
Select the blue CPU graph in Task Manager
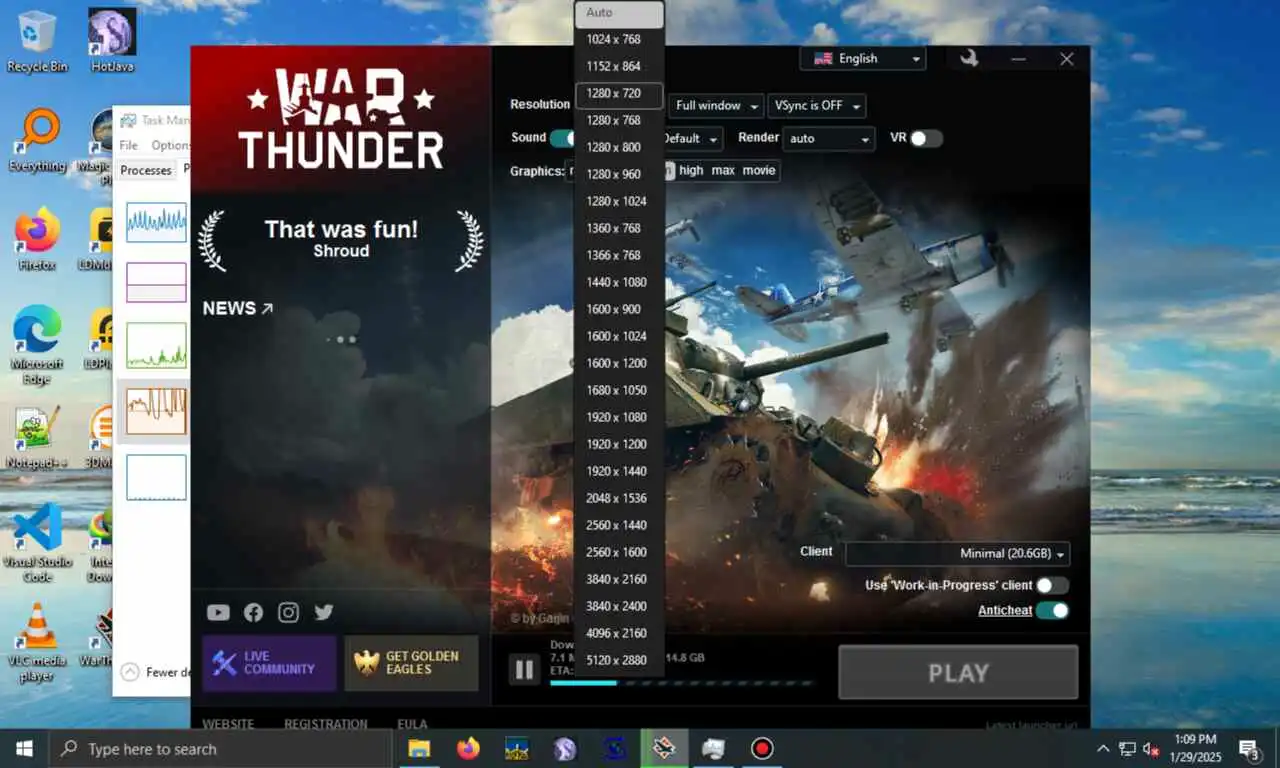pyautogui.click(x=156, y=223)
